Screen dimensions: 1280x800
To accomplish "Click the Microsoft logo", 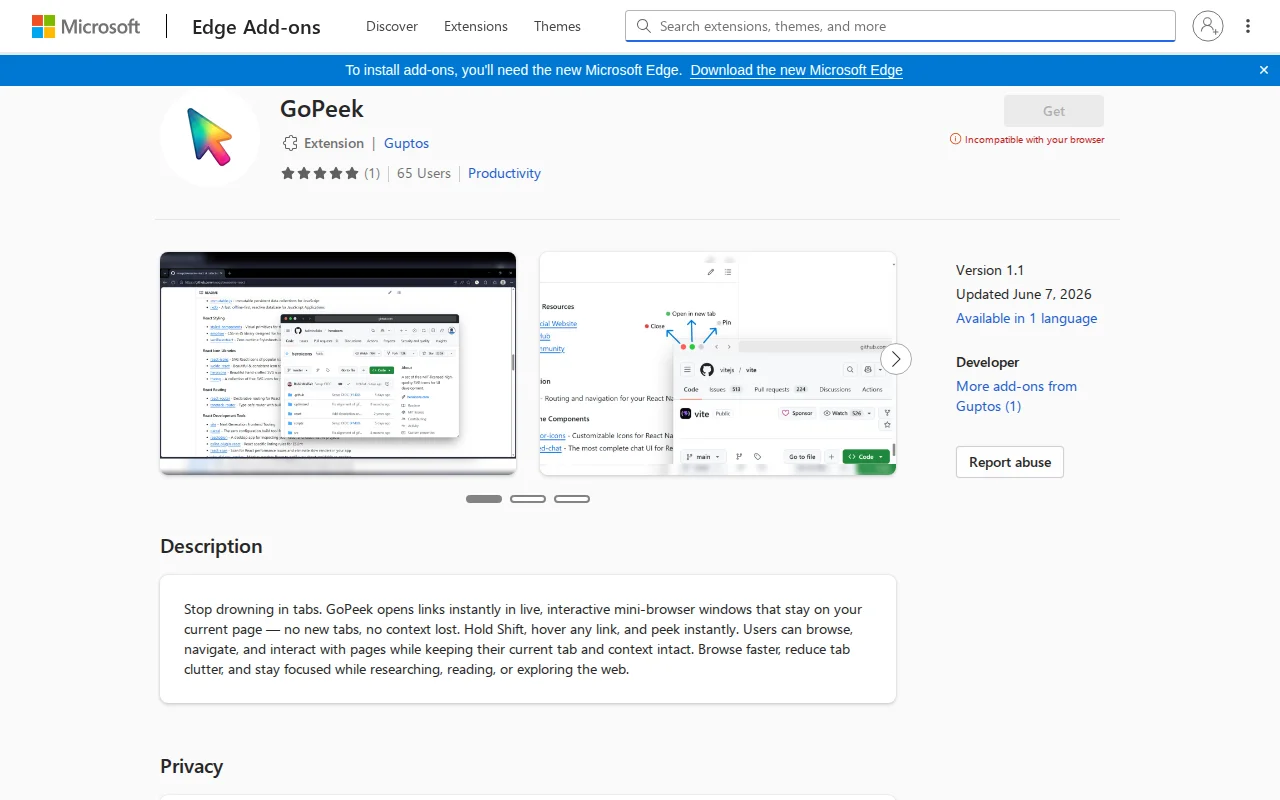I will pyautogui.click(x=86, y=26).
